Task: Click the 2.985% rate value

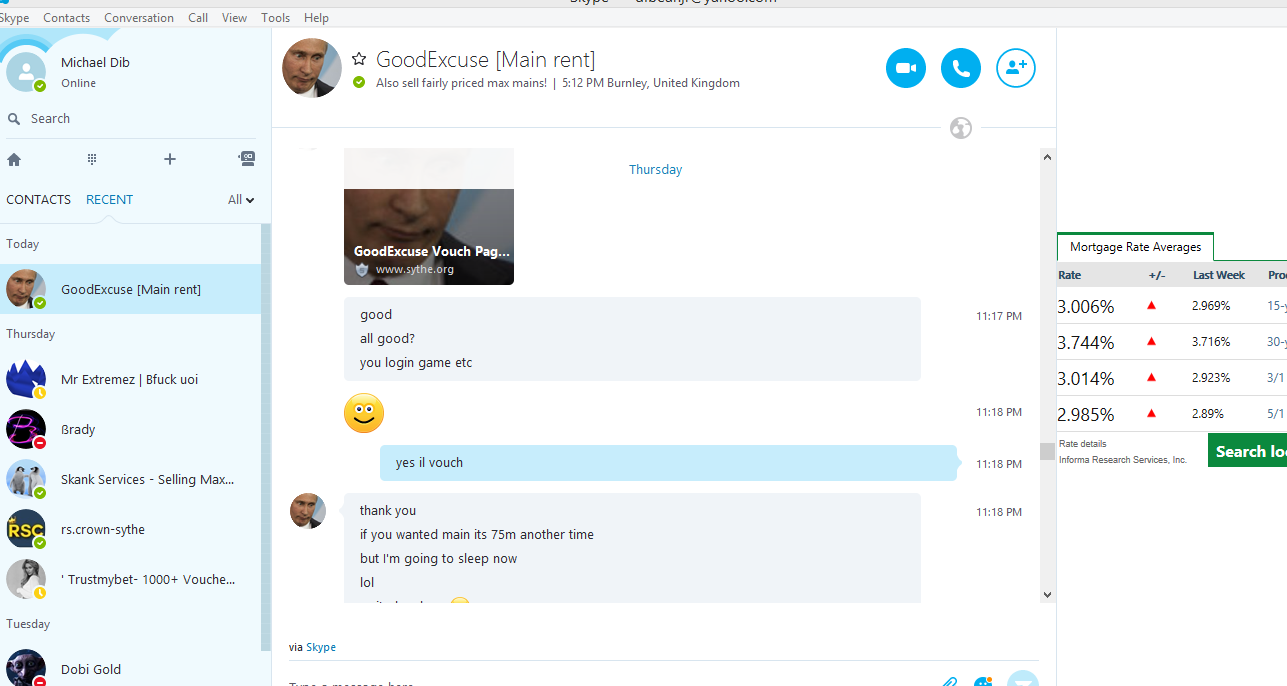Action: 1086,415
